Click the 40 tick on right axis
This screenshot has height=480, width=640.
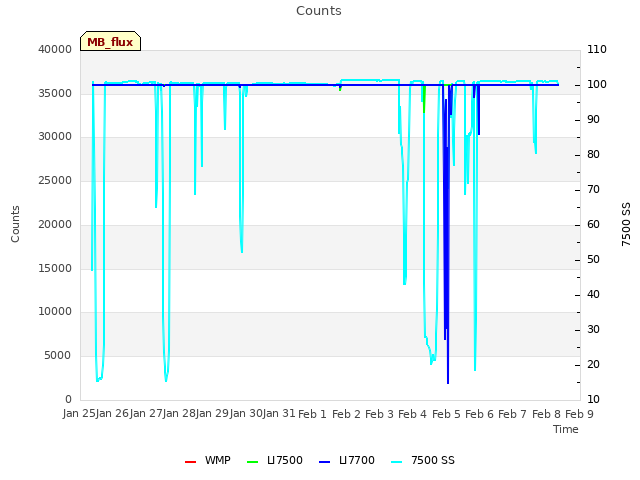(593, 294)
